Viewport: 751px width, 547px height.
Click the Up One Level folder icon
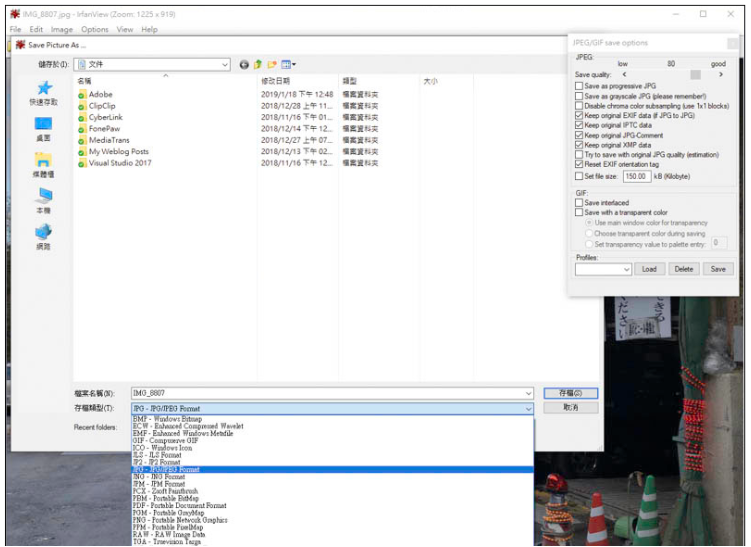coord(258,64)
